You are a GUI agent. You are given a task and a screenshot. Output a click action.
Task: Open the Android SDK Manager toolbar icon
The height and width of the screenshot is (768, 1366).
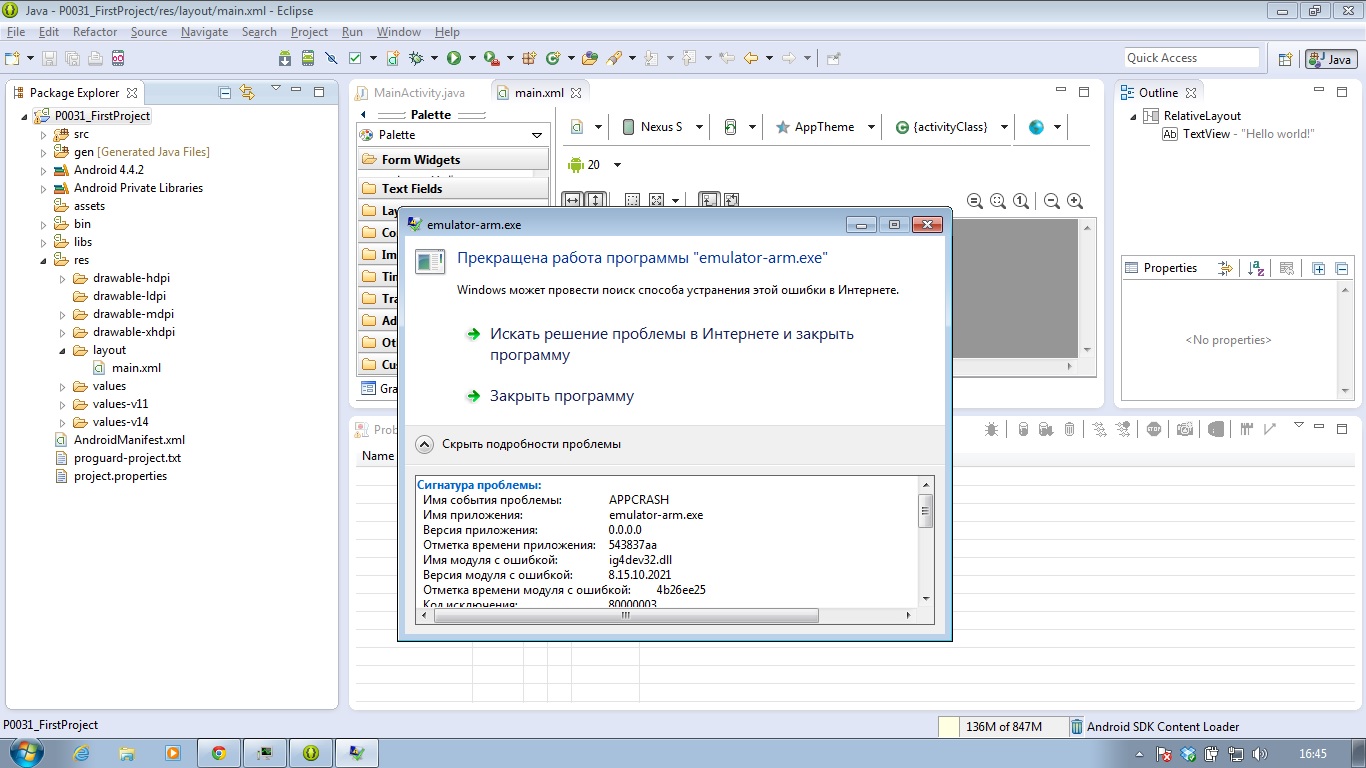click(285, 58)
